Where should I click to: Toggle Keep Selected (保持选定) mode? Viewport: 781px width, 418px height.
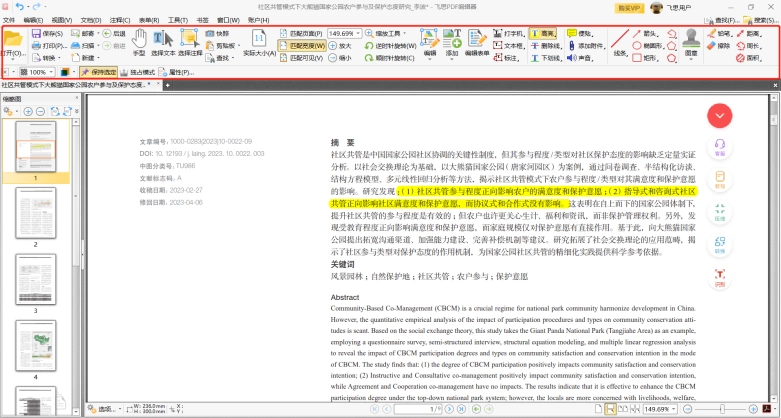click(x=99, y=72)
